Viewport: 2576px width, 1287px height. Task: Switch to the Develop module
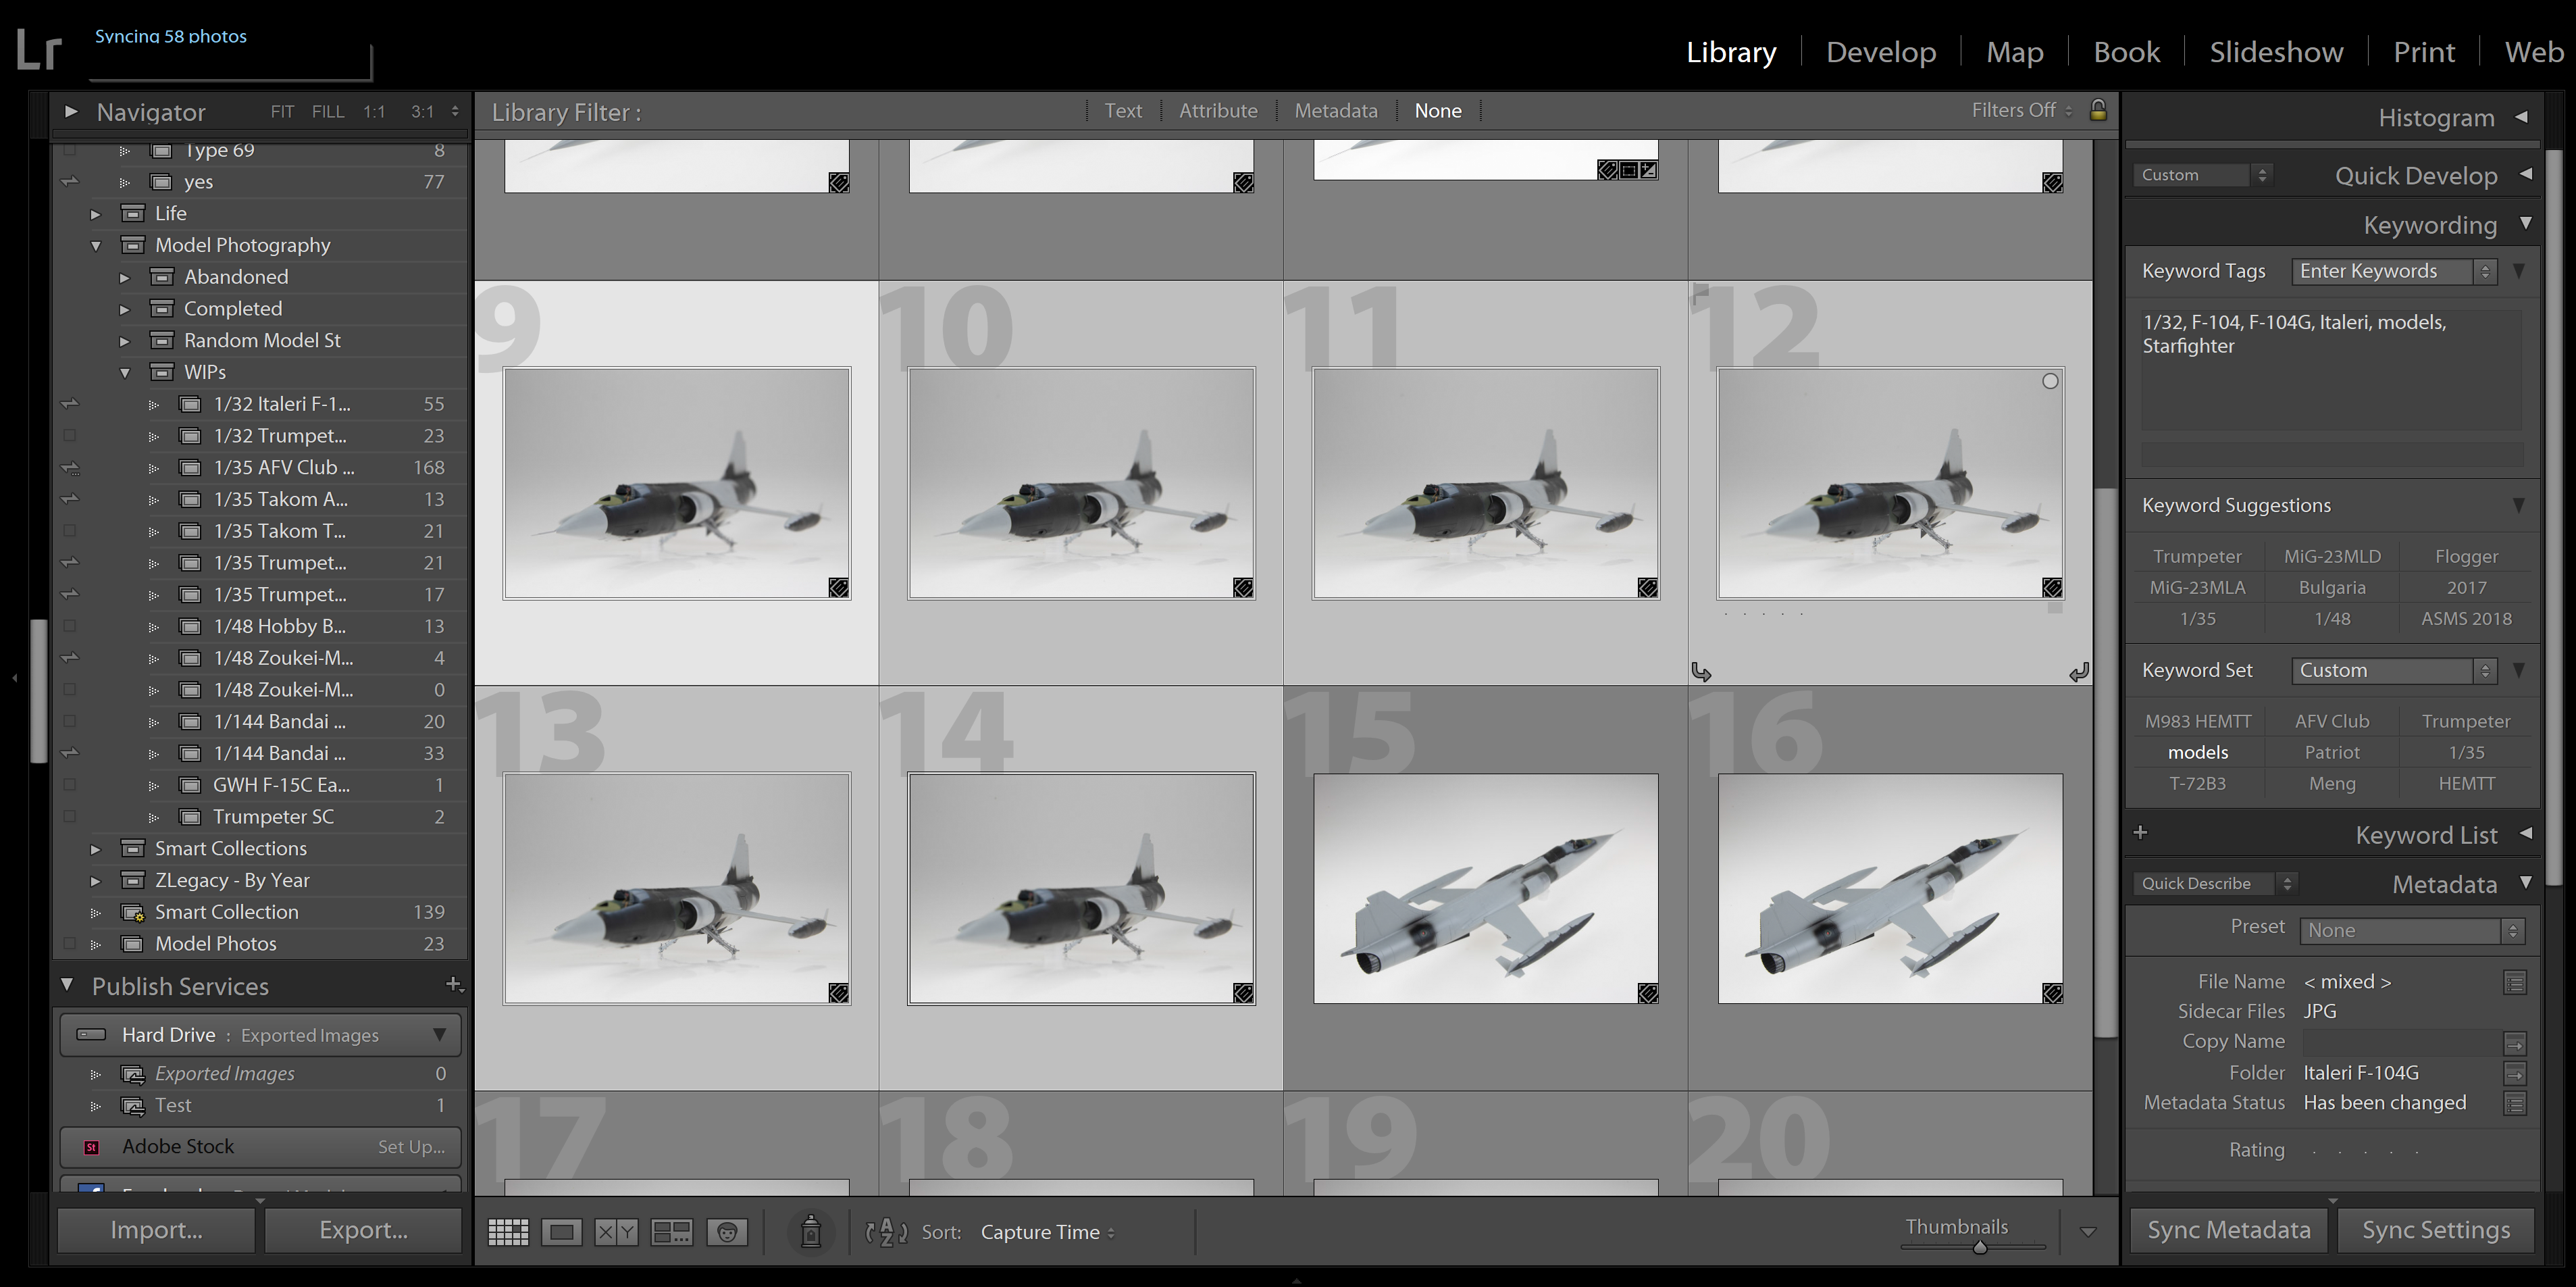point(1880,52)
